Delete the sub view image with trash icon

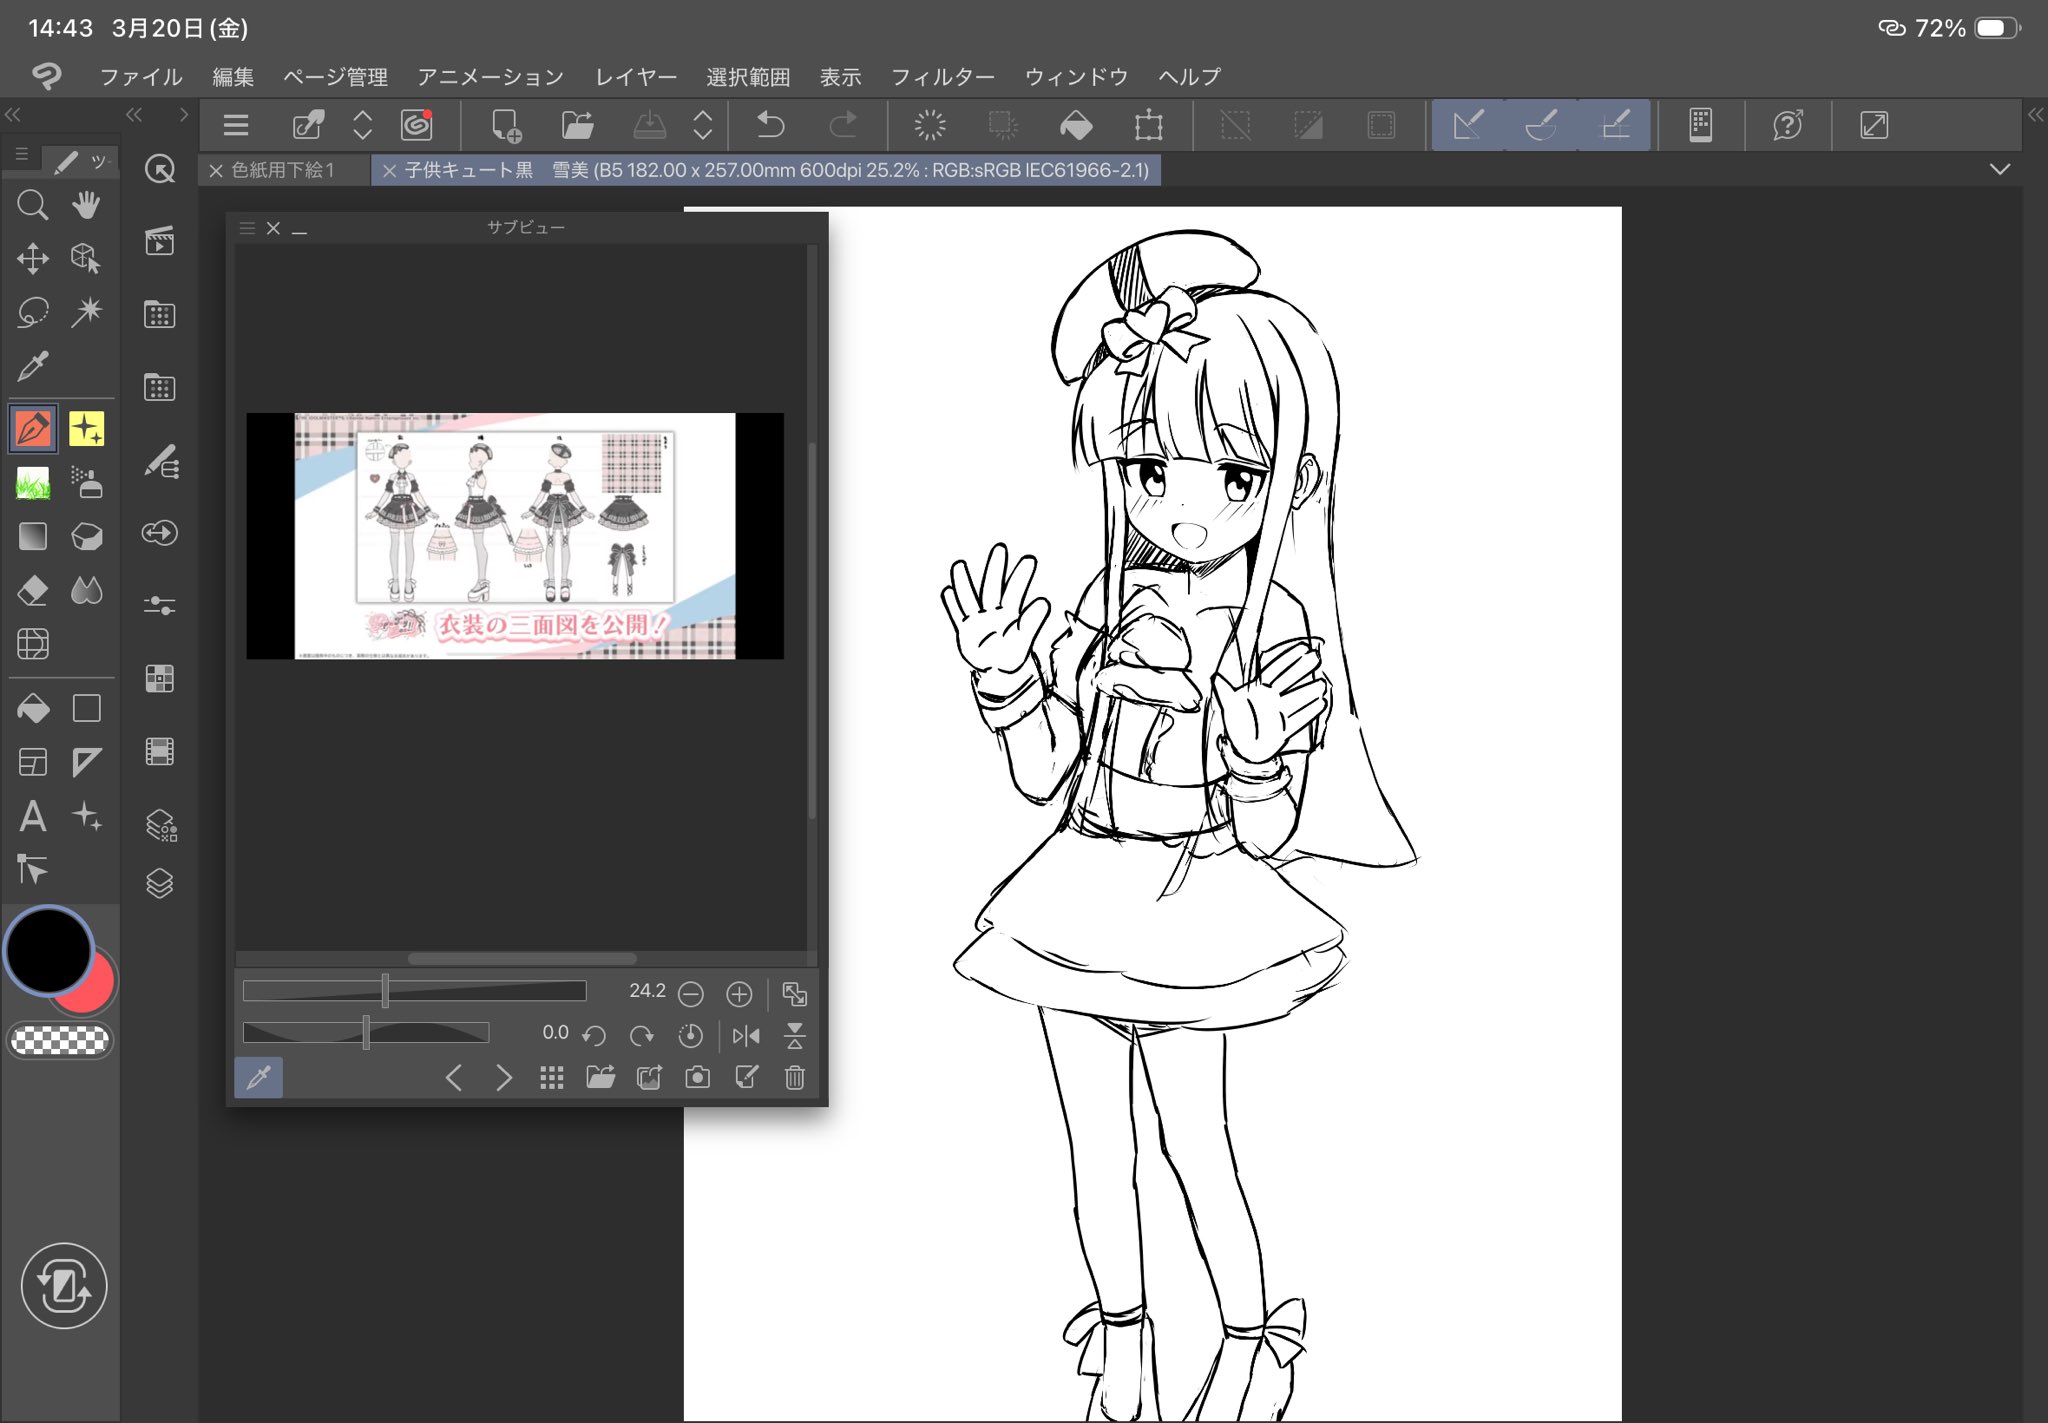point(795,1077)
